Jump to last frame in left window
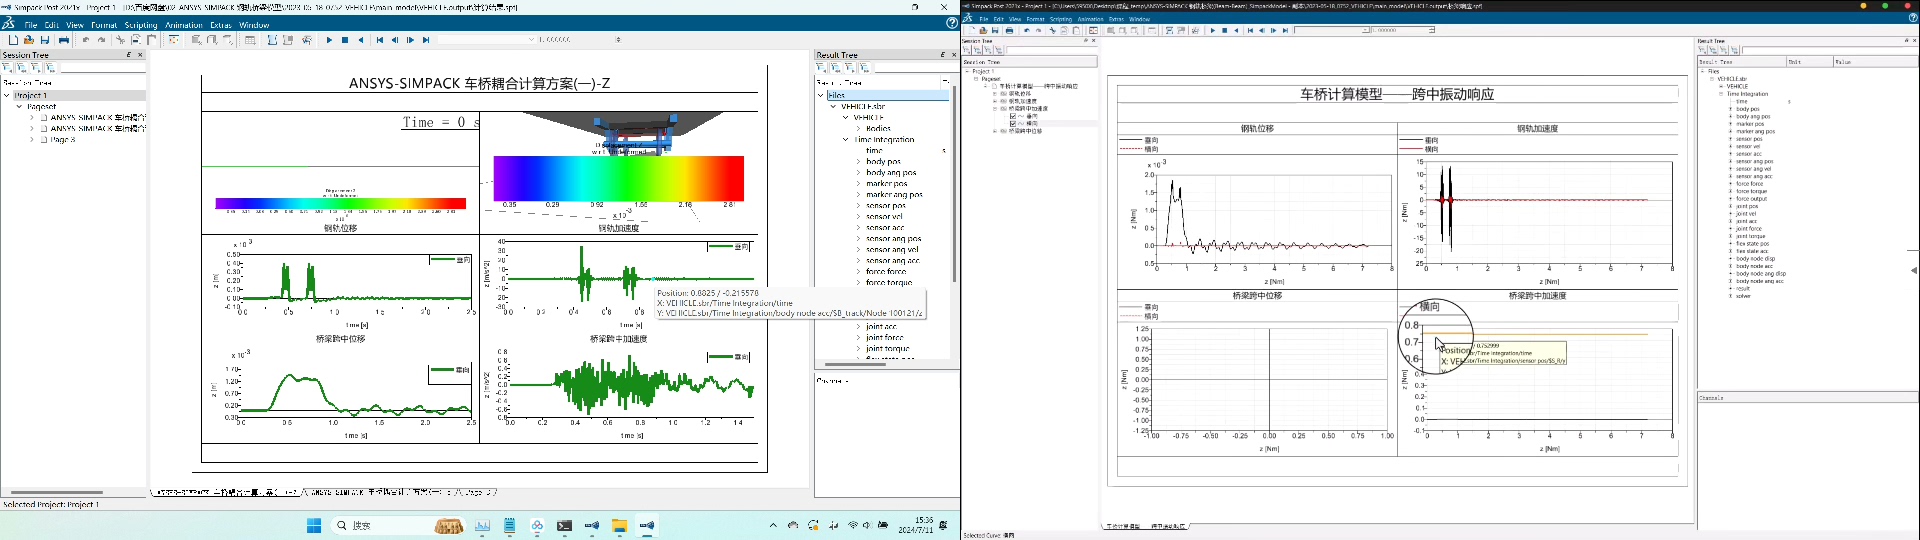The image size is (1920, 540). coord(426,40)
